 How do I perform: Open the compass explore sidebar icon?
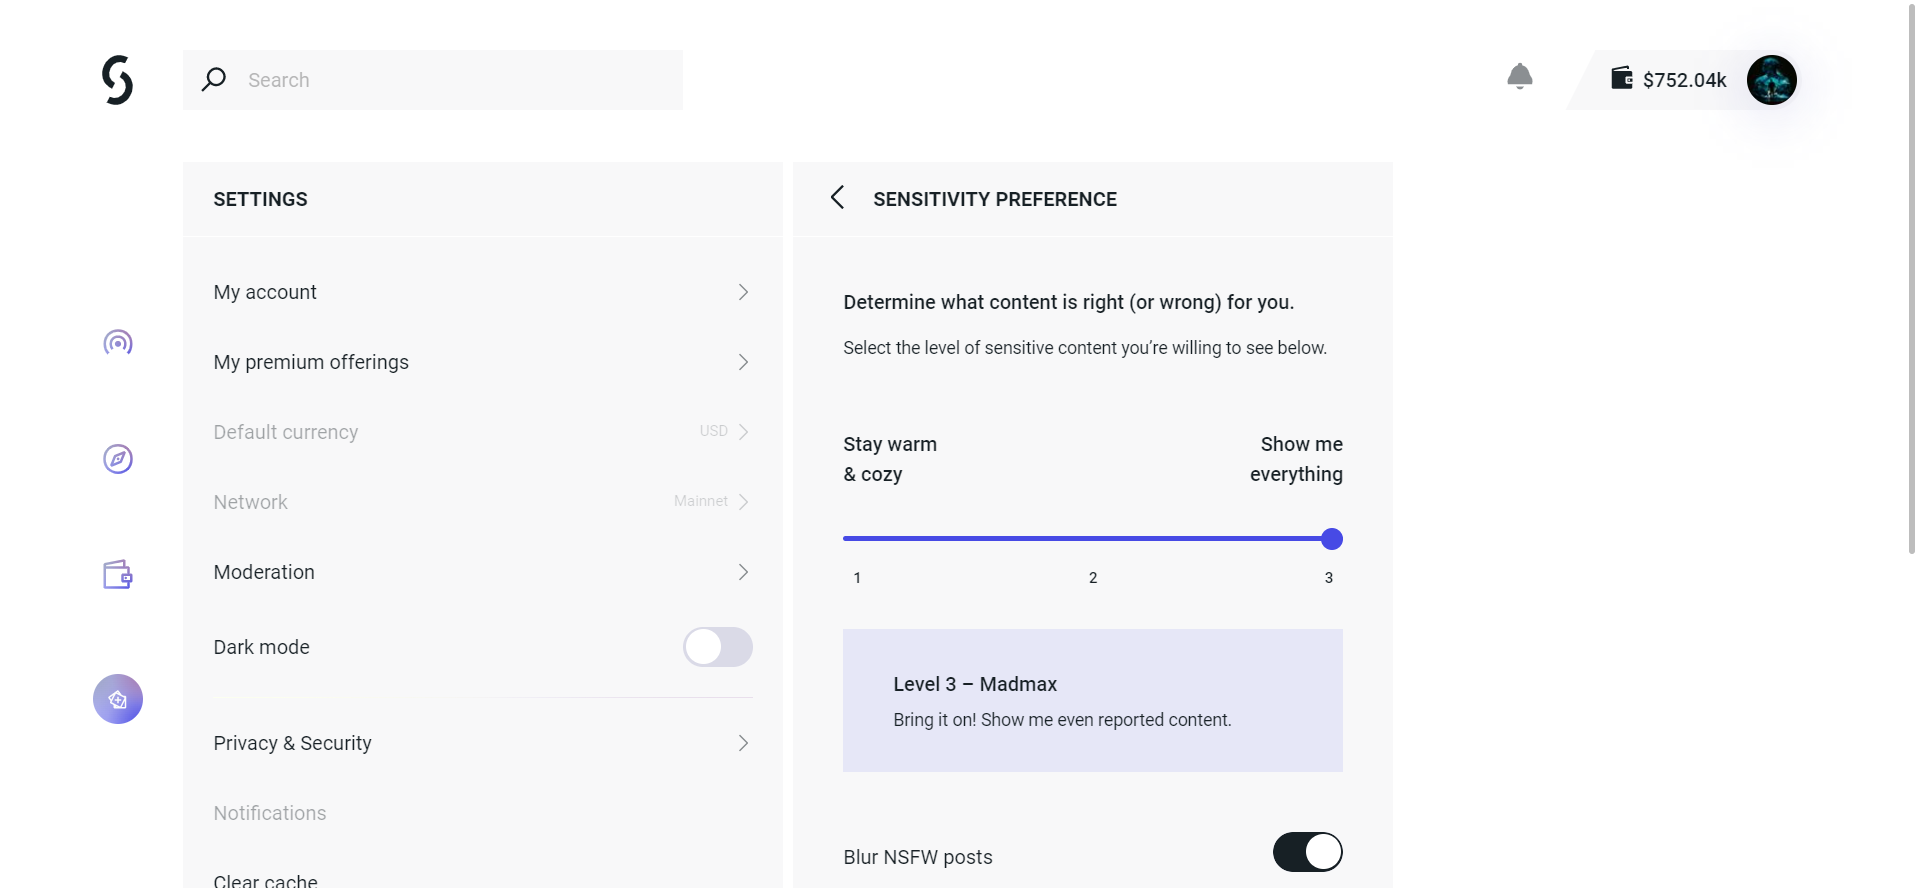point(118,459)
